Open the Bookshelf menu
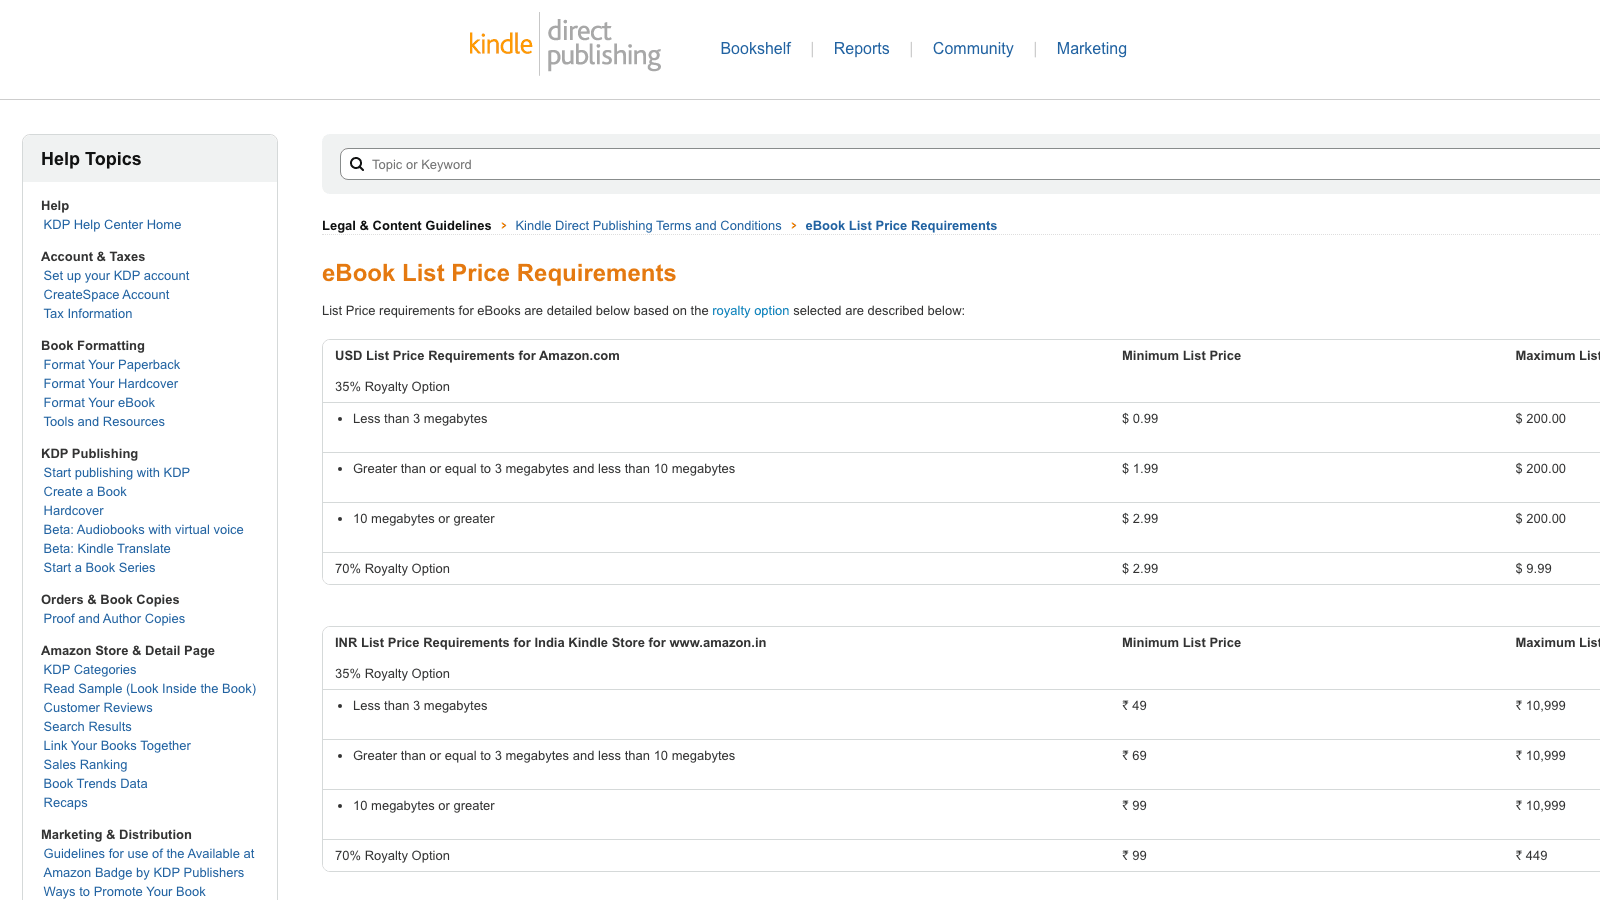The width and height of the screenshot is (1600, 900). coord(755,48)
